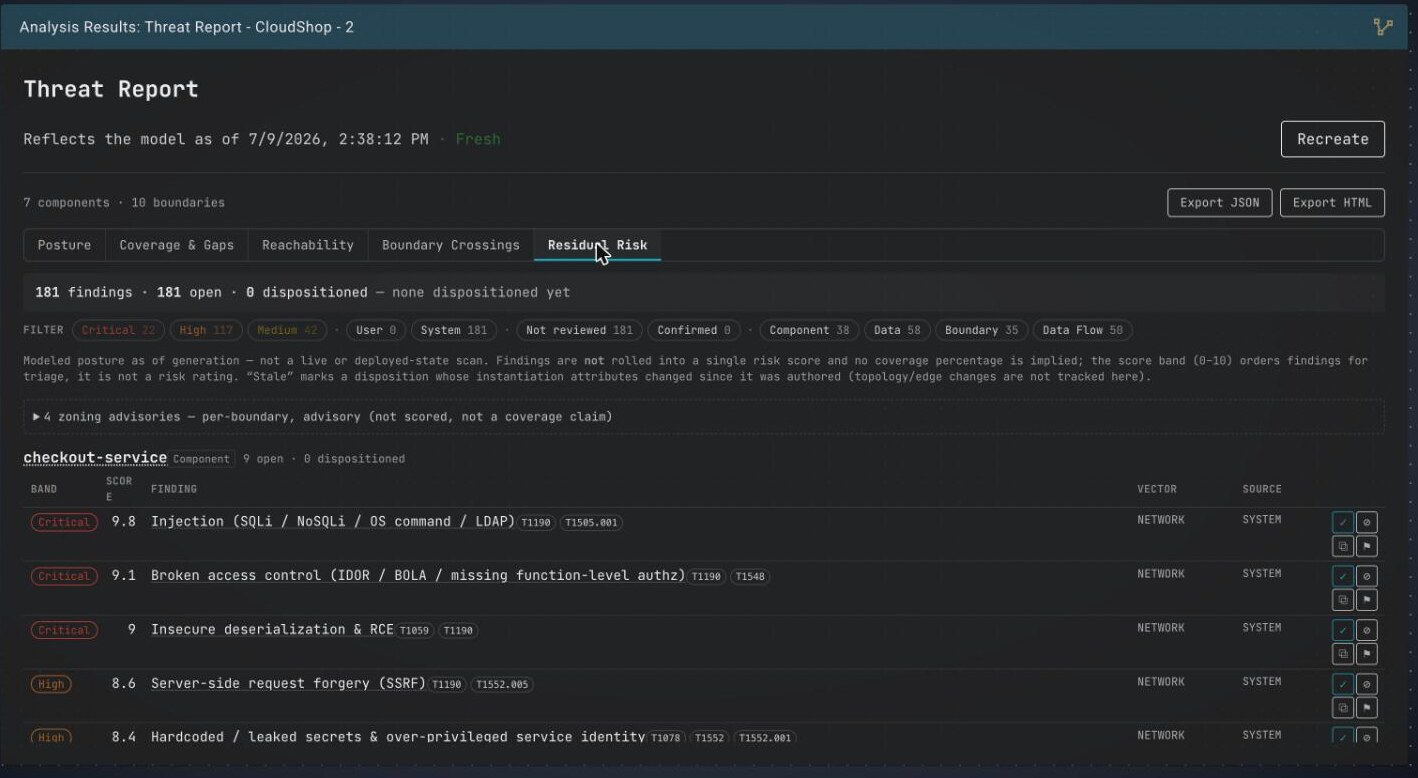Open the Reachability tab
This screenshot has width=1418, height=778.
[308, 245]
